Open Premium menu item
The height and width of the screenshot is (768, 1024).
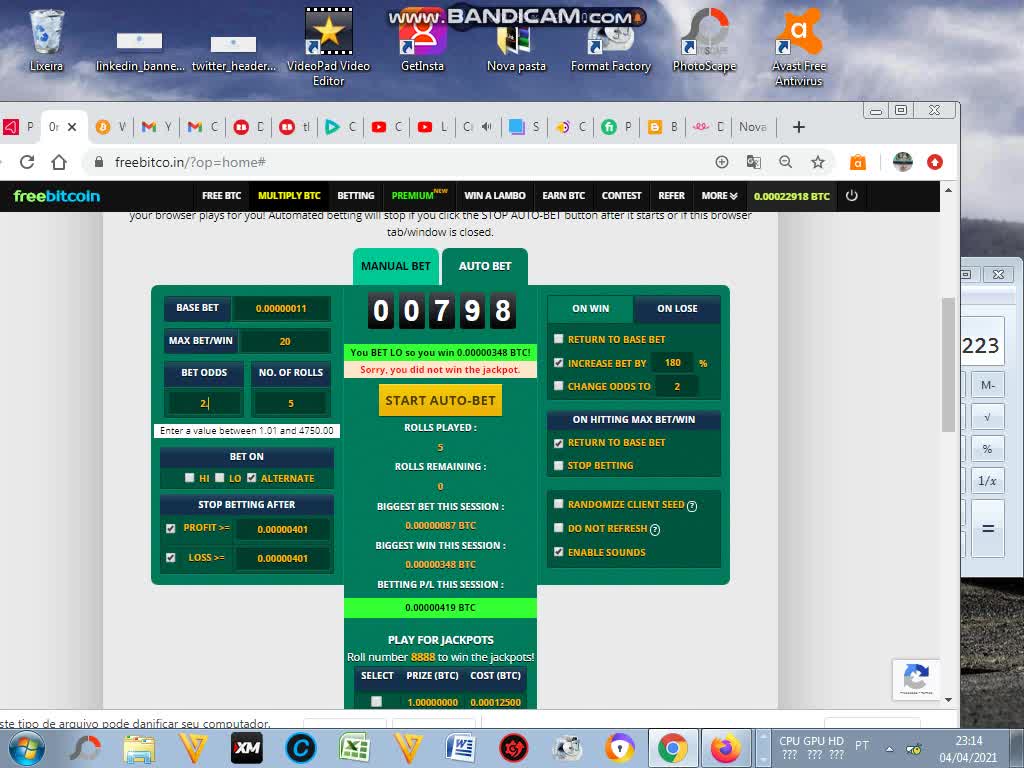tap(419, 195)
